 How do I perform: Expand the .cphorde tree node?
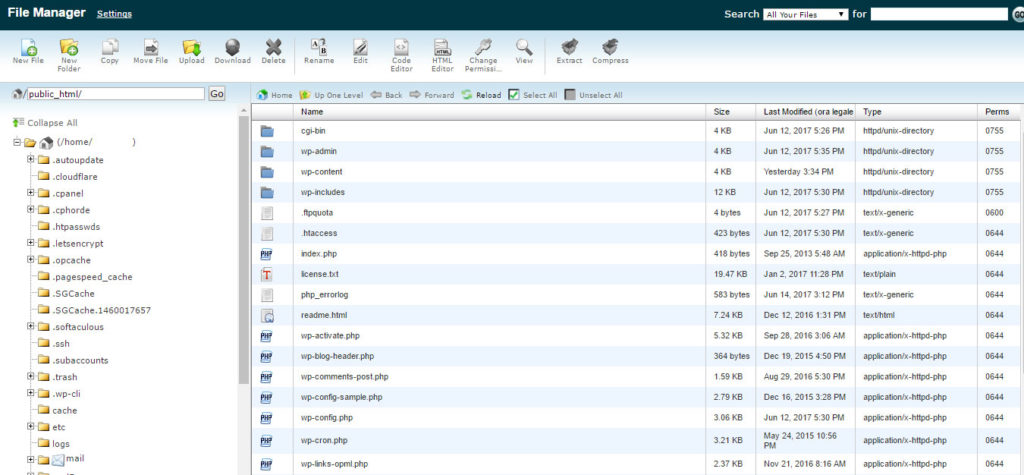pos(31,210)
